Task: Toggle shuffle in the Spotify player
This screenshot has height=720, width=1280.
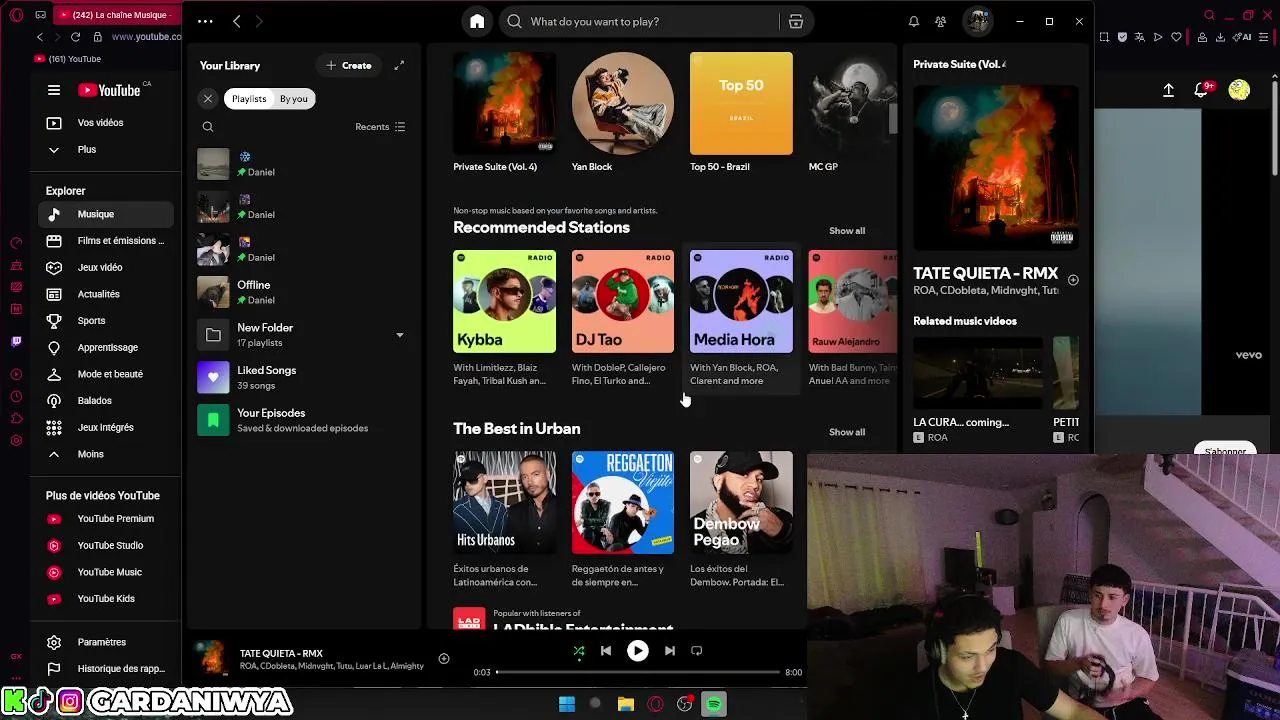Action: click(578, 651)
